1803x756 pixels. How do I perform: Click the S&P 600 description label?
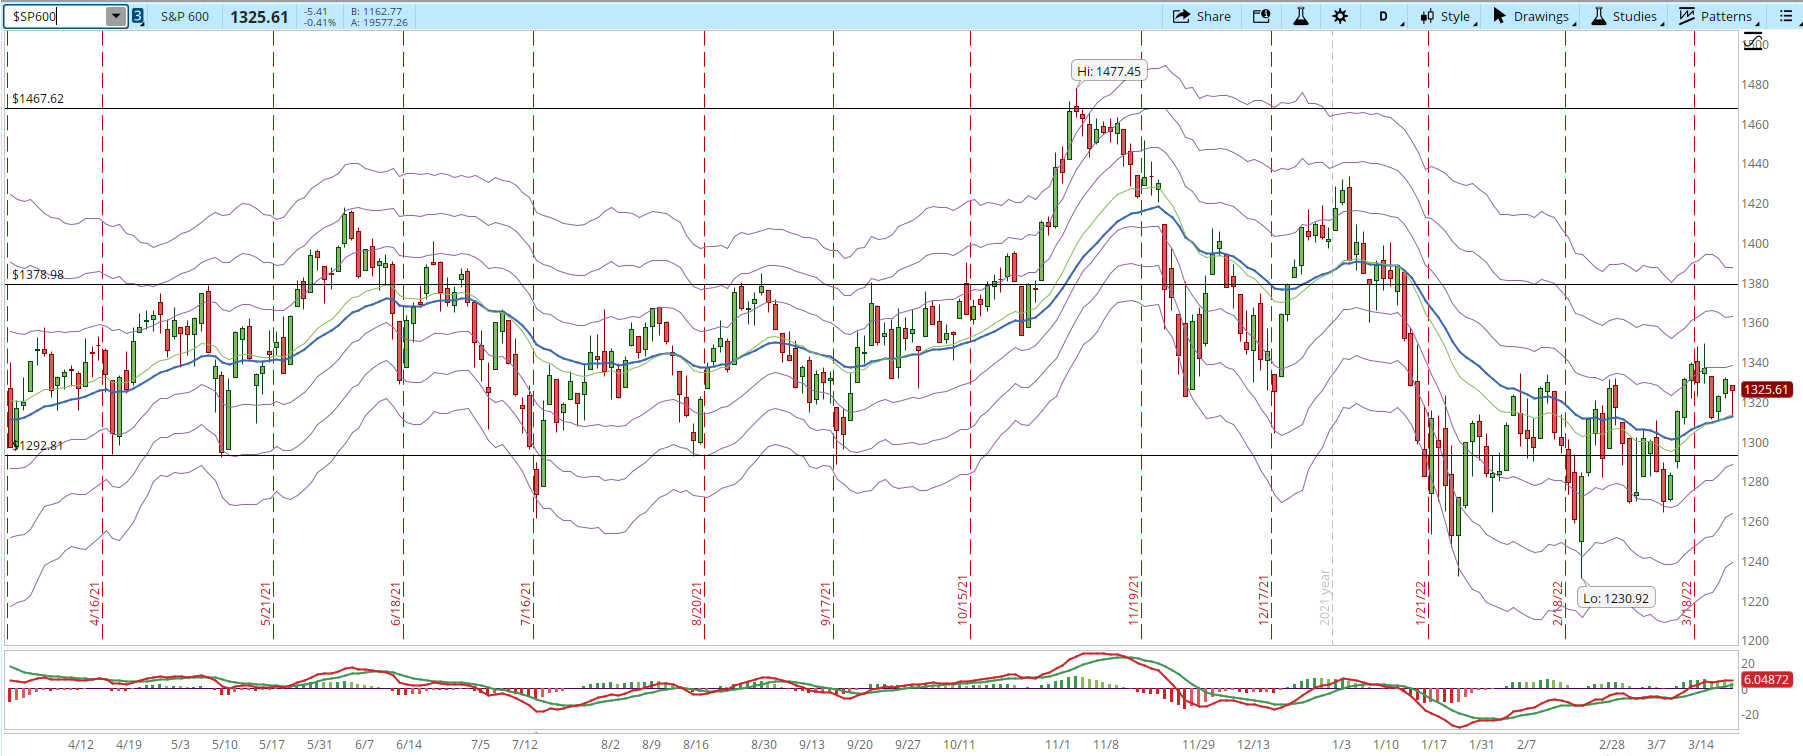pos(185,16)
